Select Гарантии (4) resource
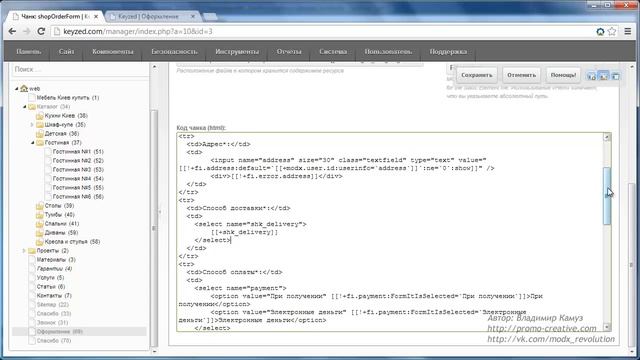 (x=54, y=269)
